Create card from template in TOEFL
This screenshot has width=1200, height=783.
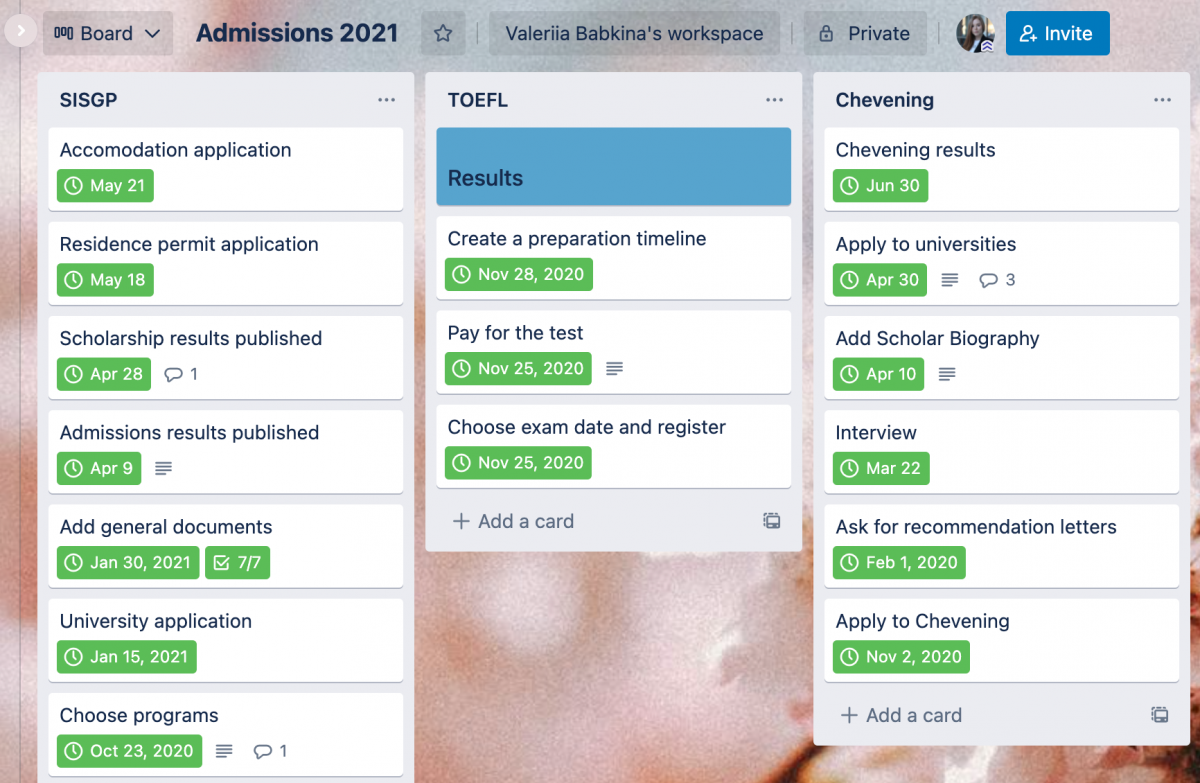coord(772,521)
